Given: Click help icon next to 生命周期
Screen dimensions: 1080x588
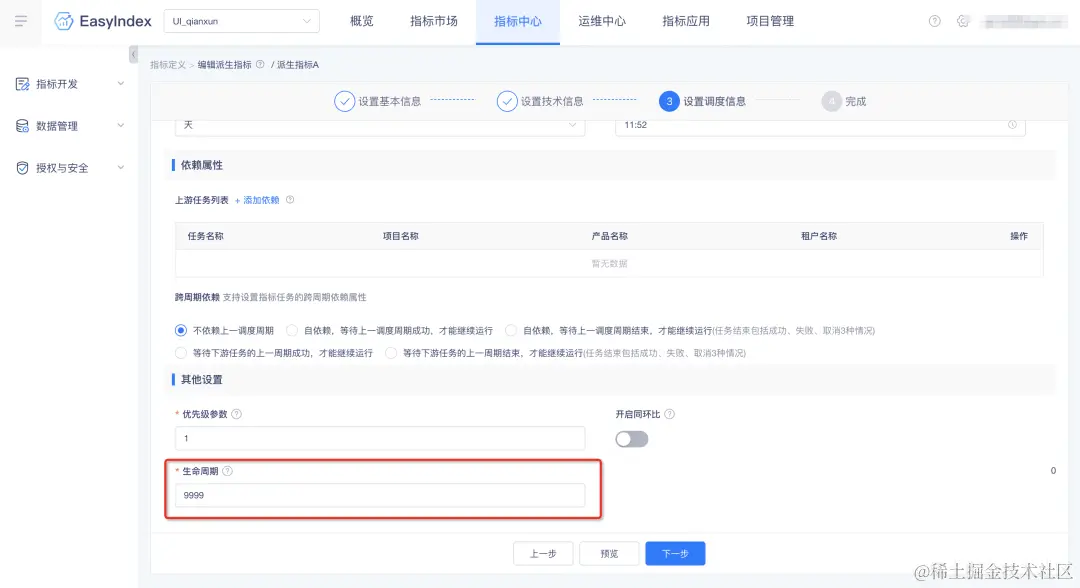Looking at the screenshot, I should [227, 471].
